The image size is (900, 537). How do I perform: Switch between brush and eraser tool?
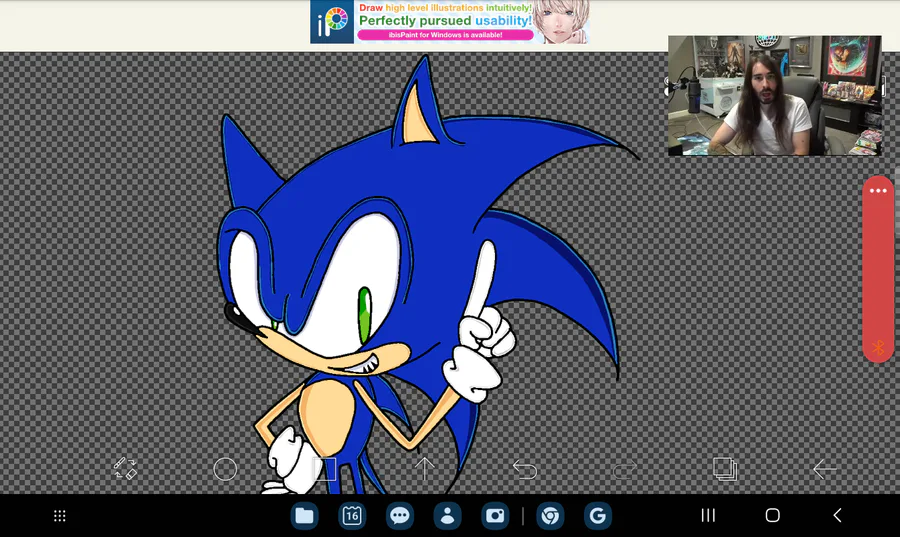coord(125,469)
